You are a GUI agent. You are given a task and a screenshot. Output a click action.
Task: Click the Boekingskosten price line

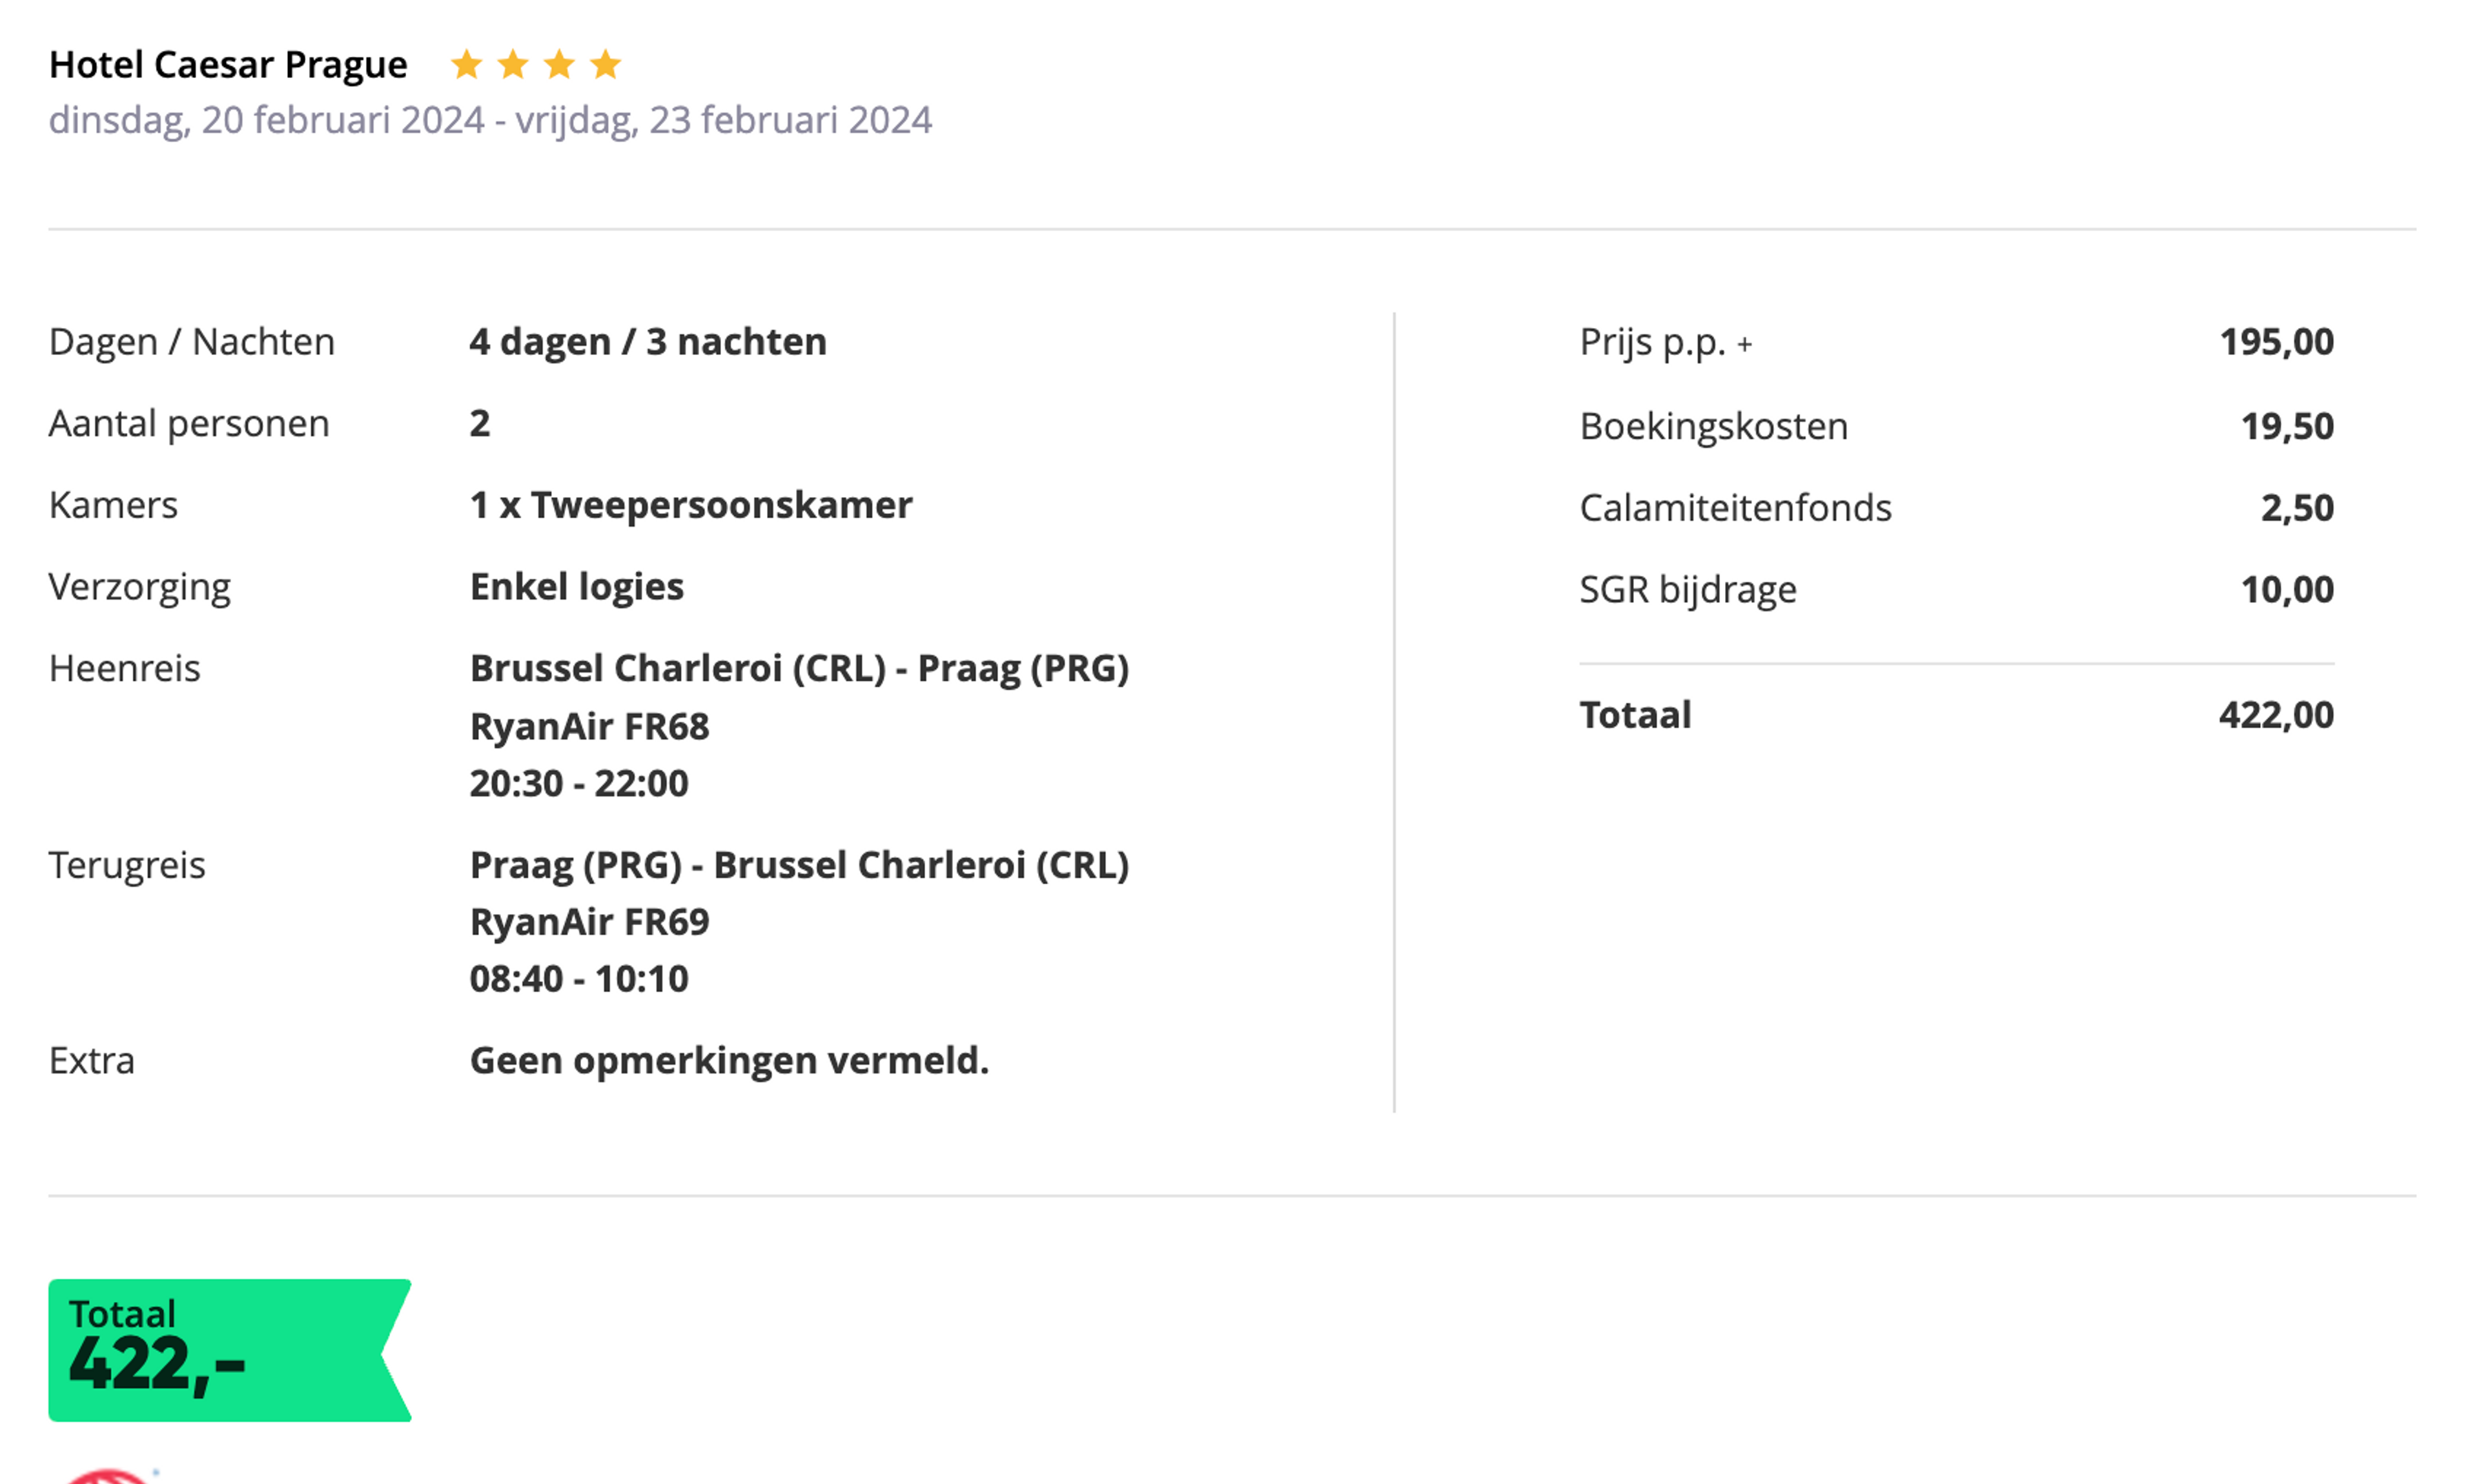[1957, 427]
